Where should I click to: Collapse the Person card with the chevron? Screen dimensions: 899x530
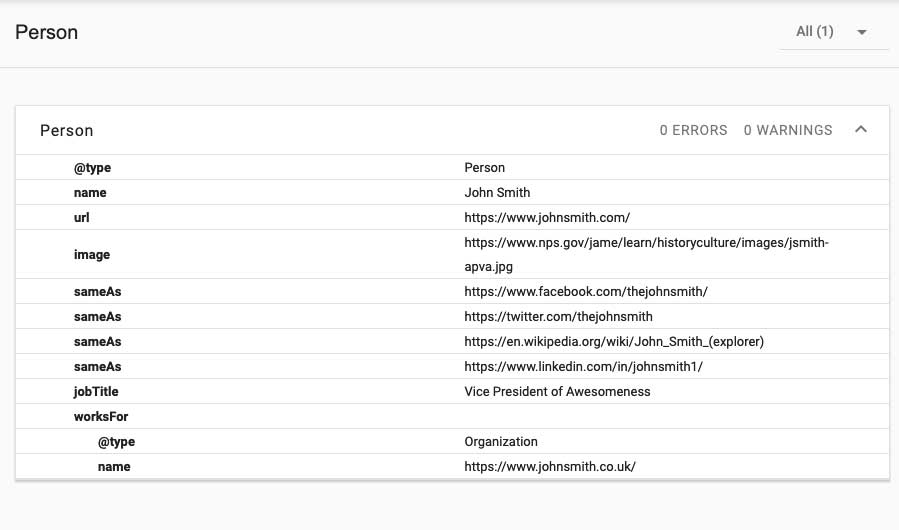(861, 130)
